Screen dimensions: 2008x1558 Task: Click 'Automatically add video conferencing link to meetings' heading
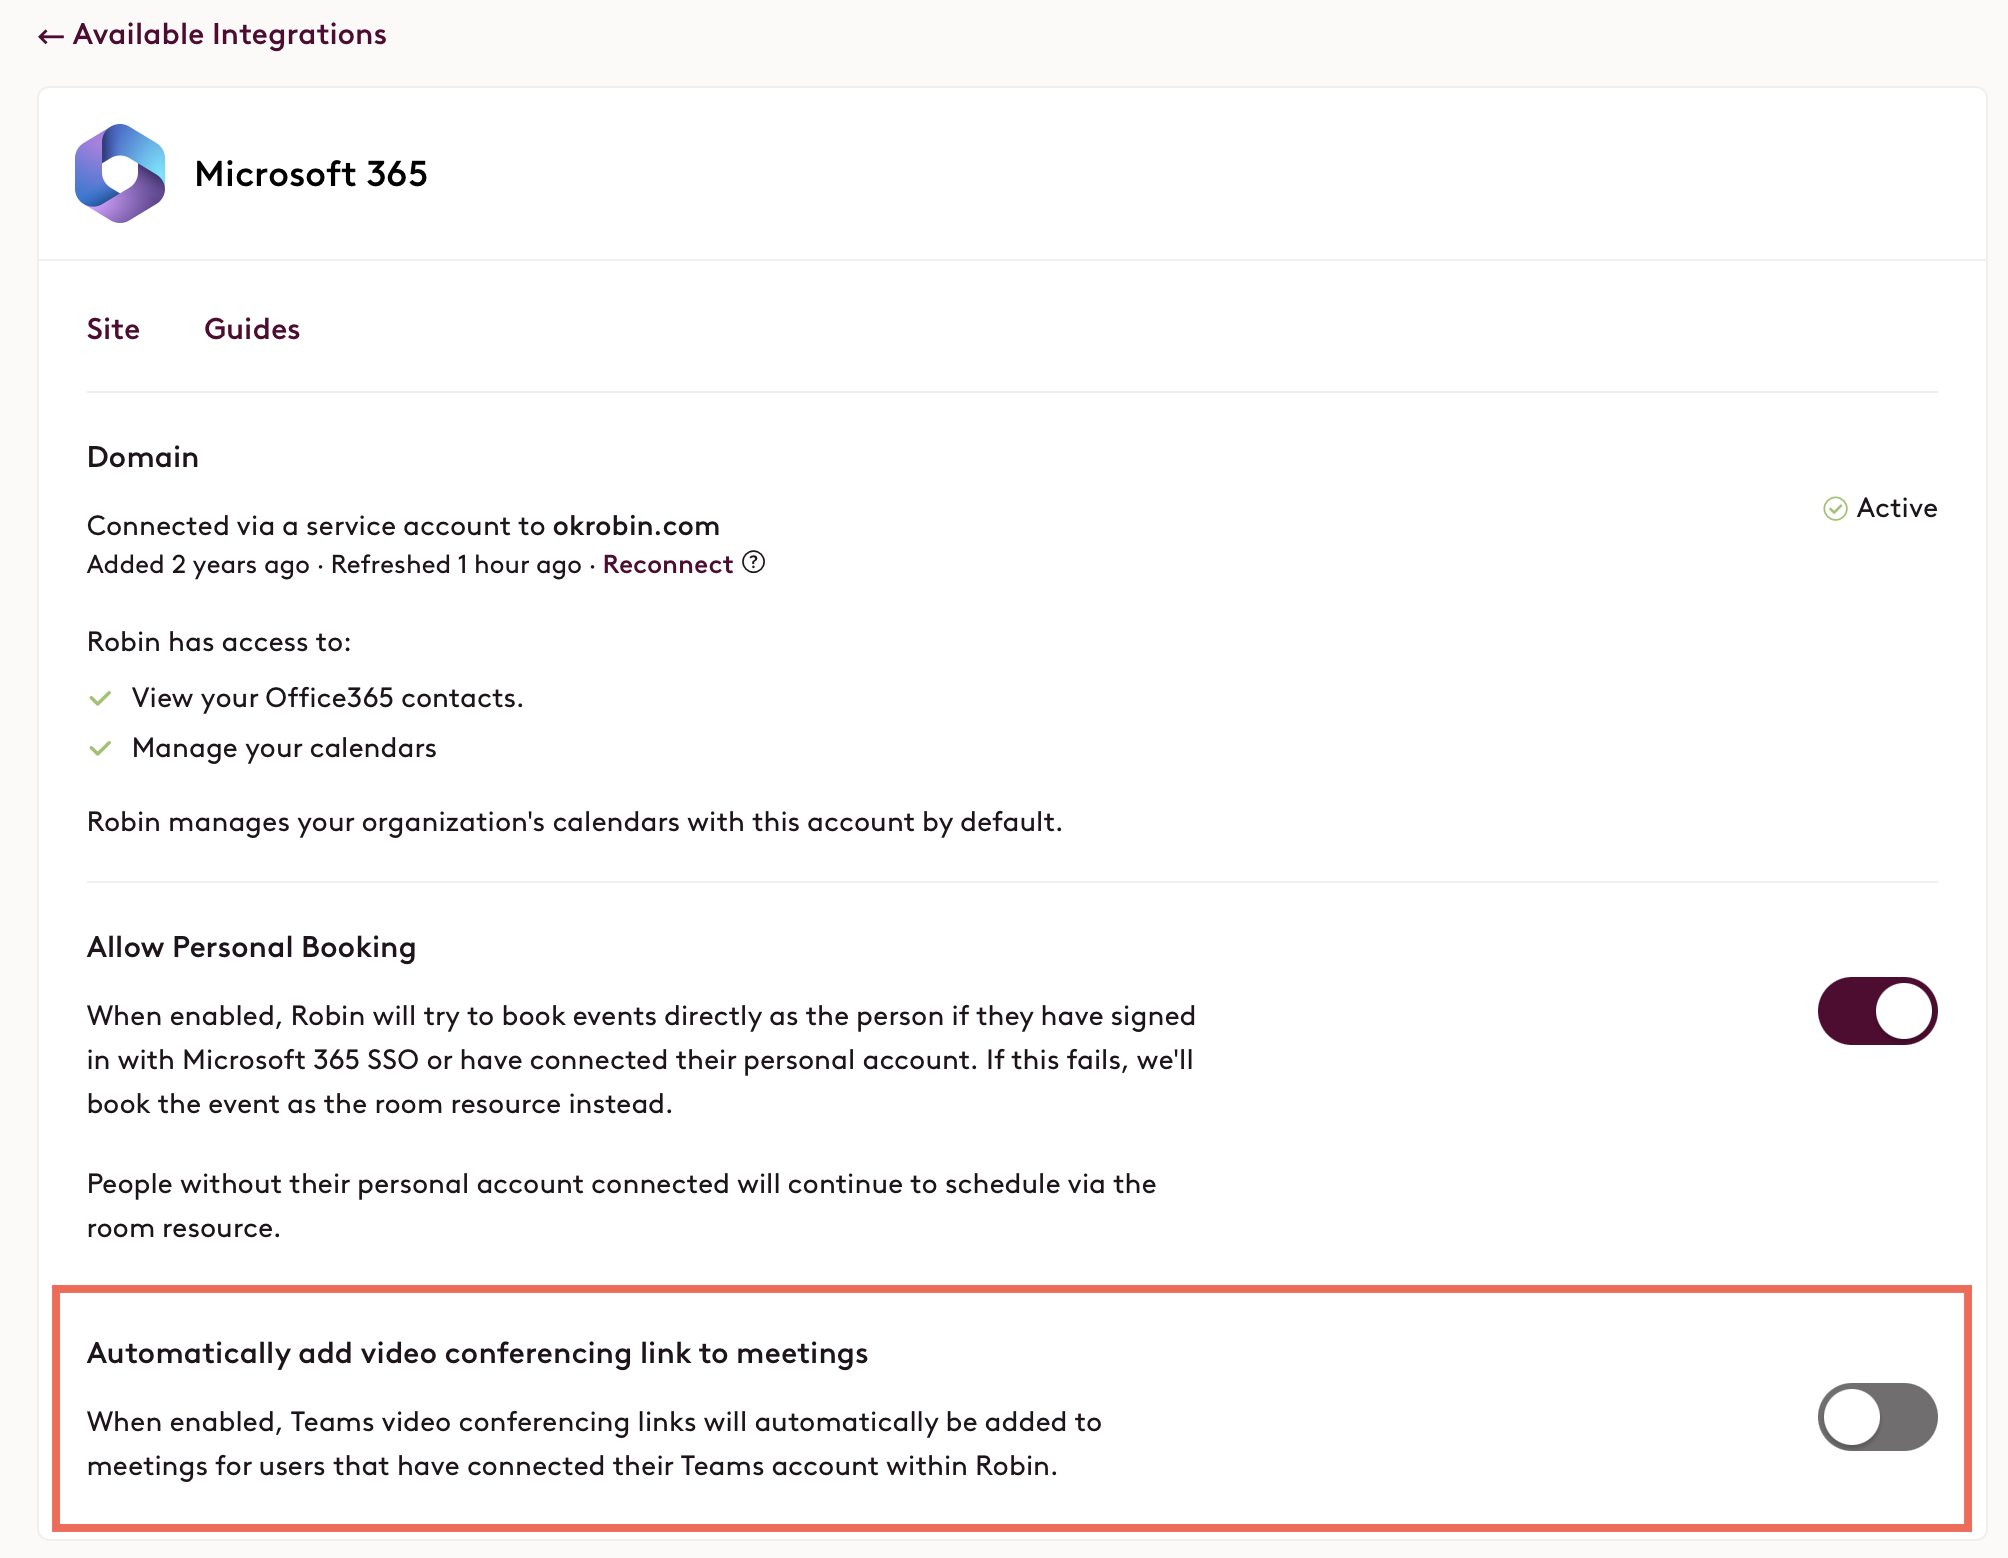click(x=477, y=1353)
